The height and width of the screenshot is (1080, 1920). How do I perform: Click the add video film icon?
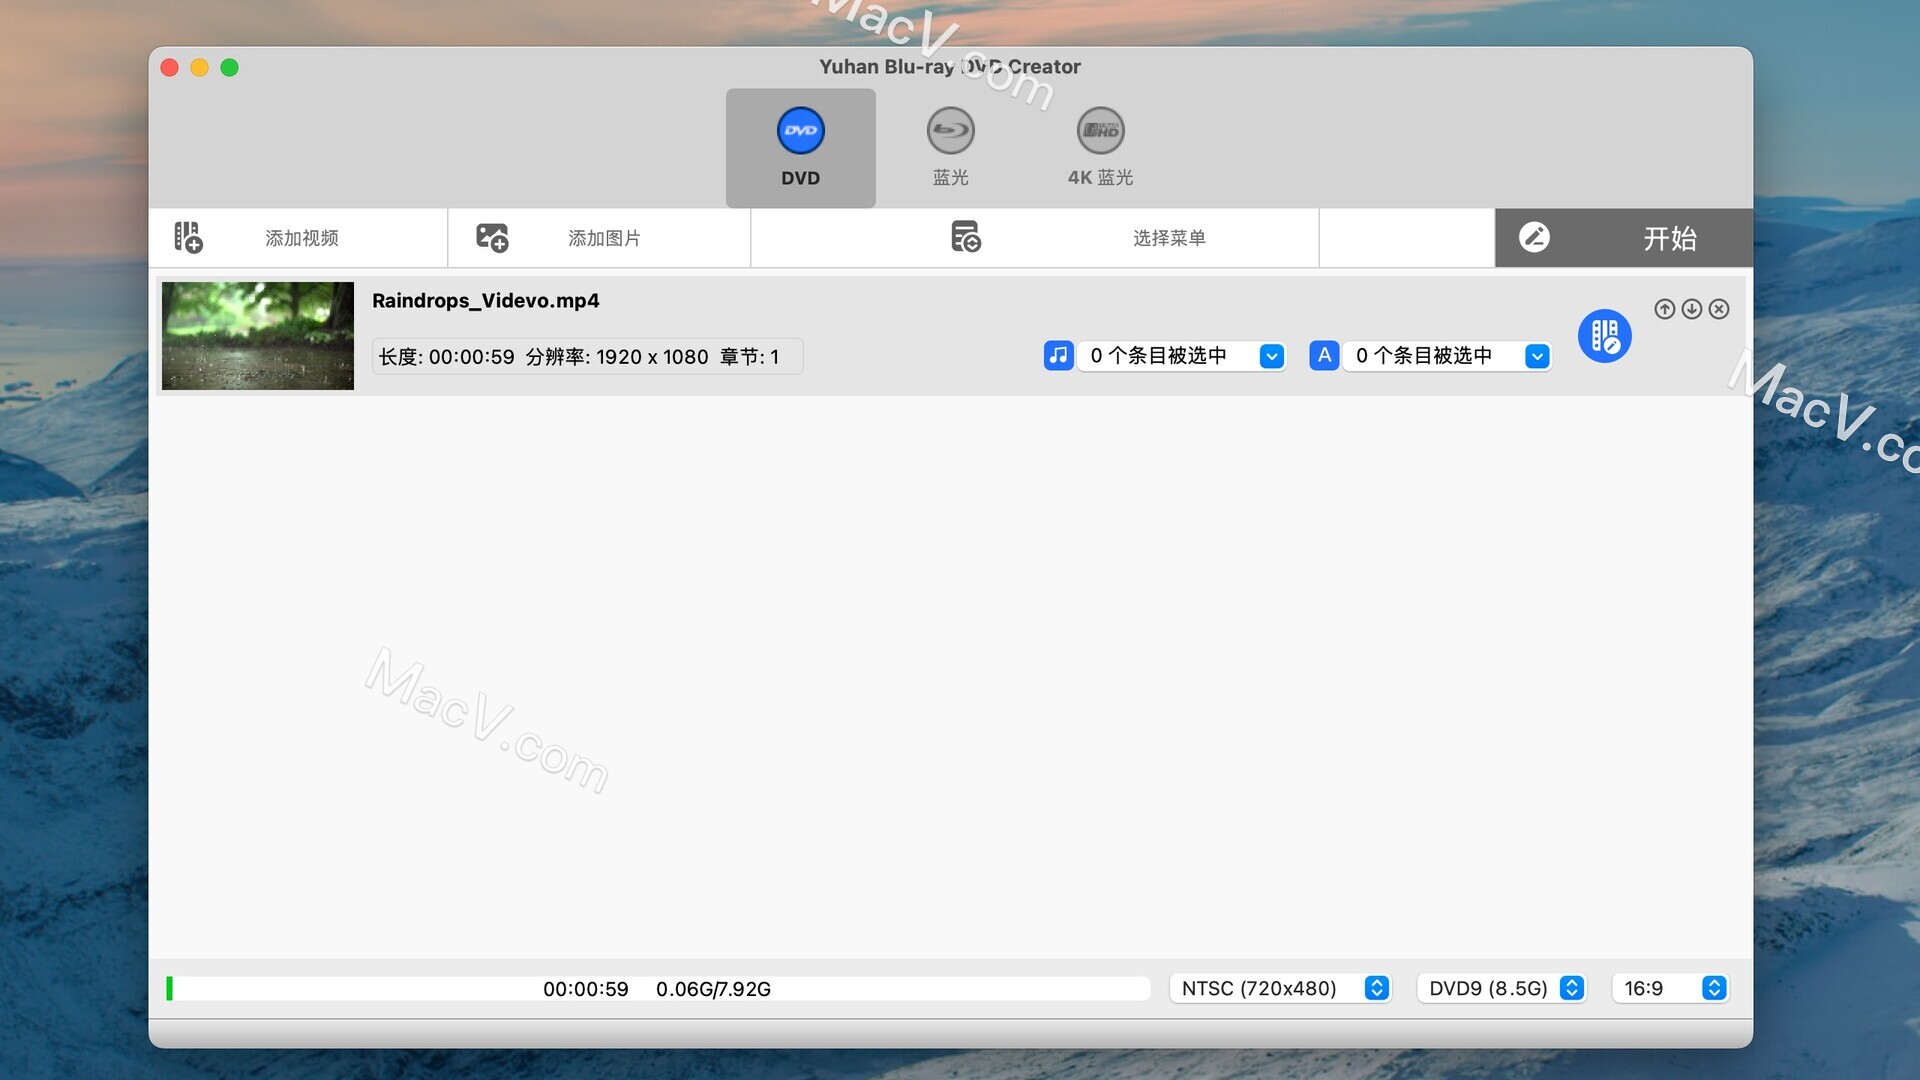click(x=188, y=238)
